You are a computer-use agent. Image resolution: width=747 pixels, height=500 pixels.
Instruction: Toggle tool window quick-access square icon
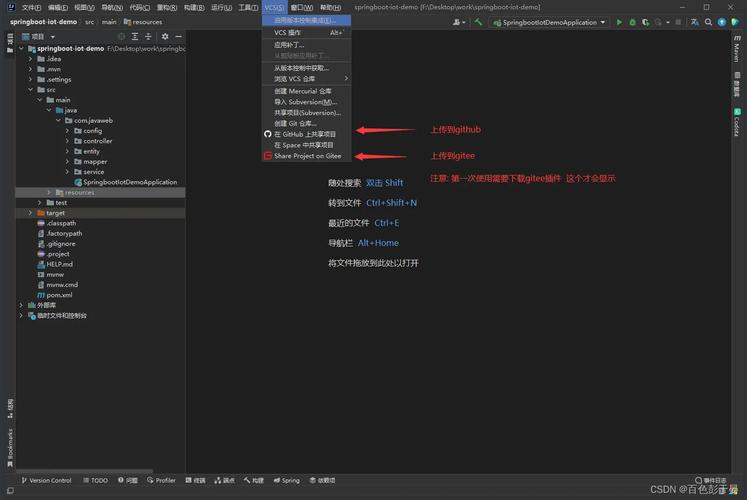point(10,490)
